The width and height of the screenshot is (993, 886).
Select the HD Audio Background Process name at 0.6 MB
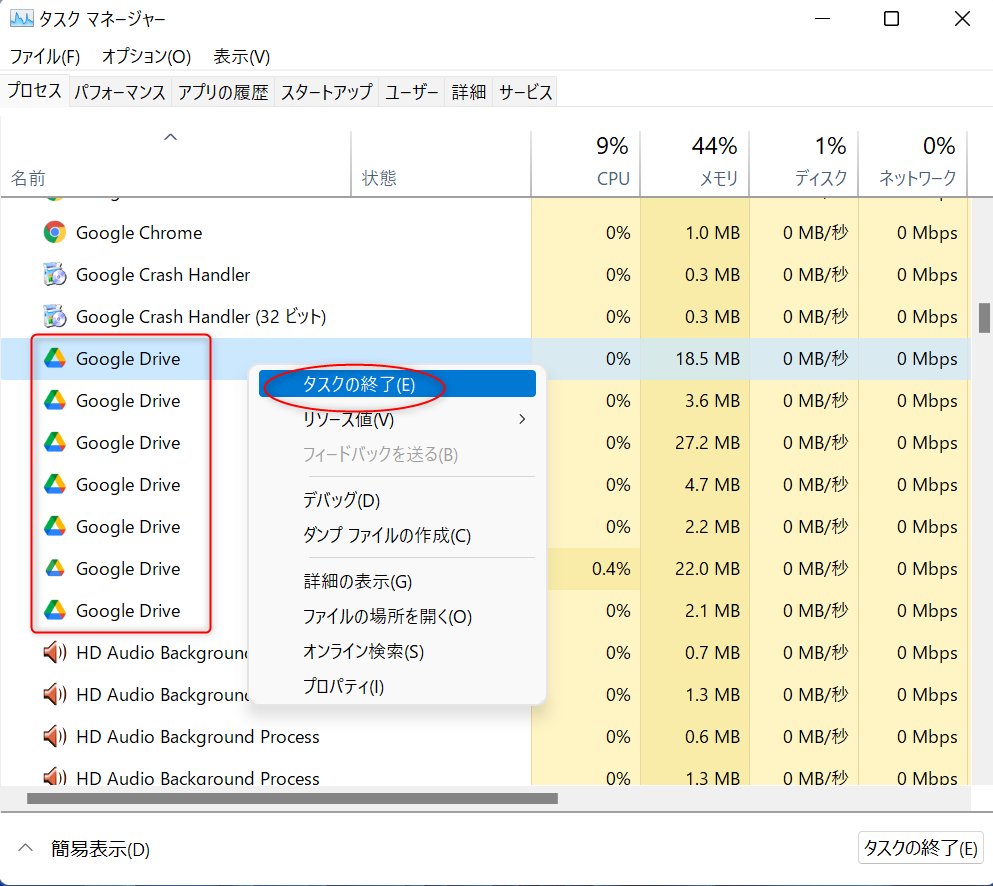point(198,737)
